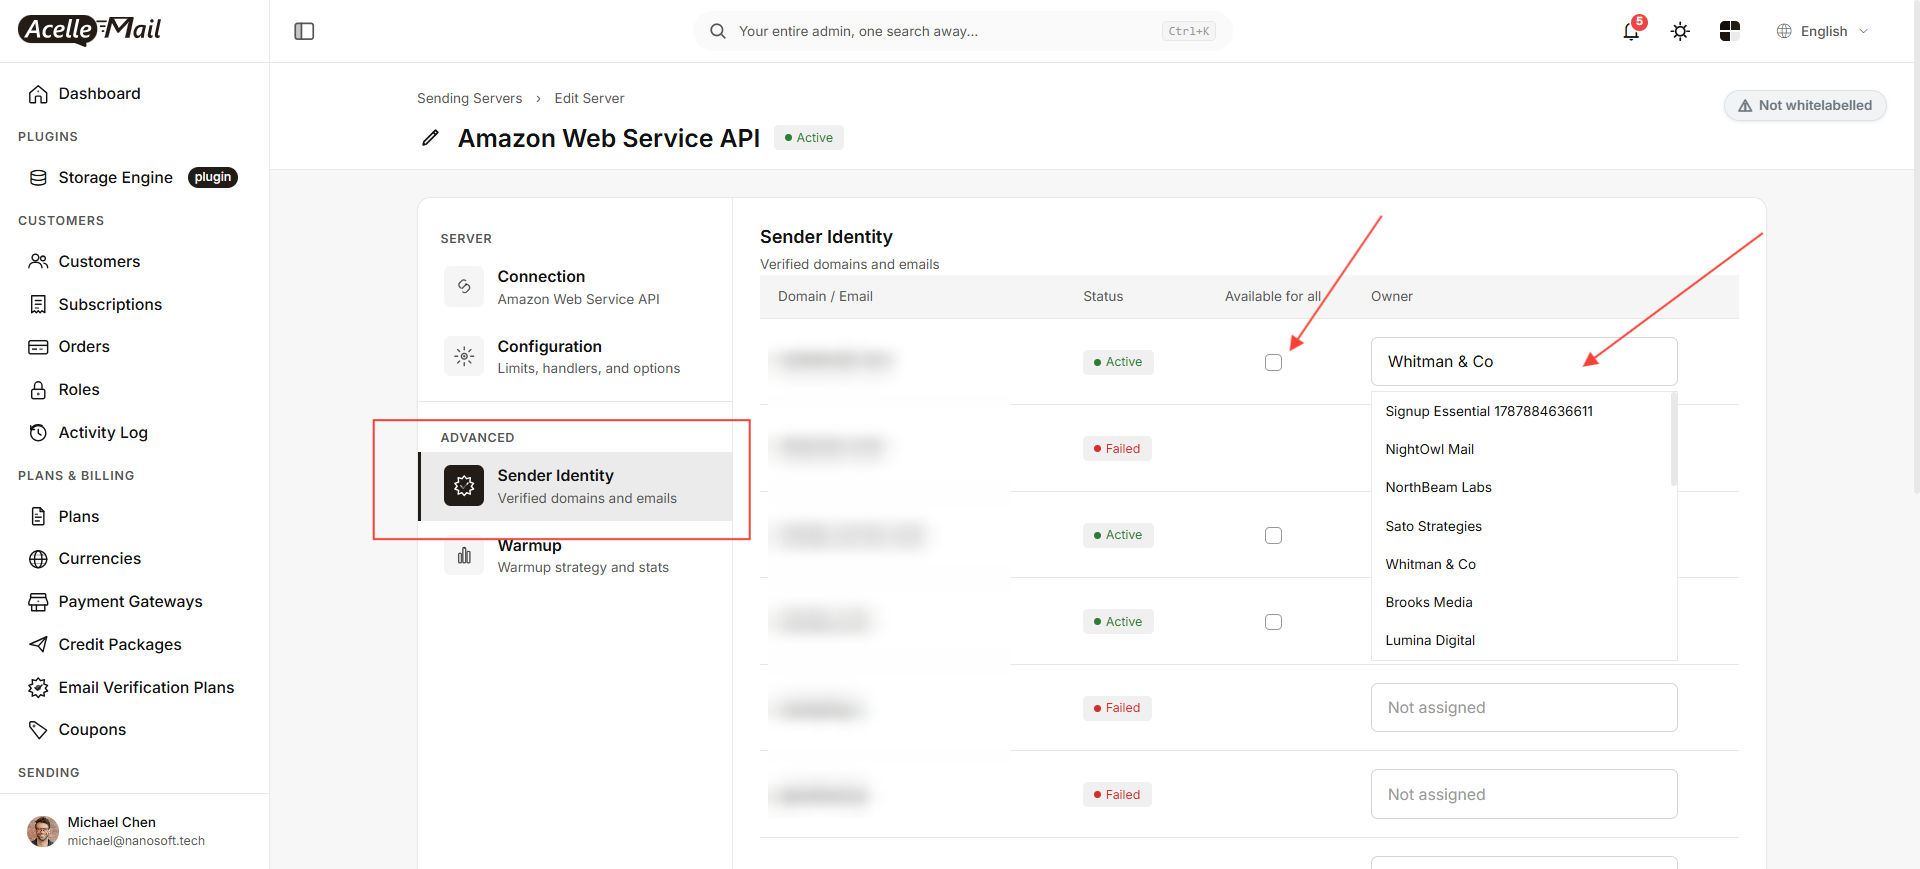Click the Storage Engine database icon
The image size is (1920, 869).
(38, 178)
